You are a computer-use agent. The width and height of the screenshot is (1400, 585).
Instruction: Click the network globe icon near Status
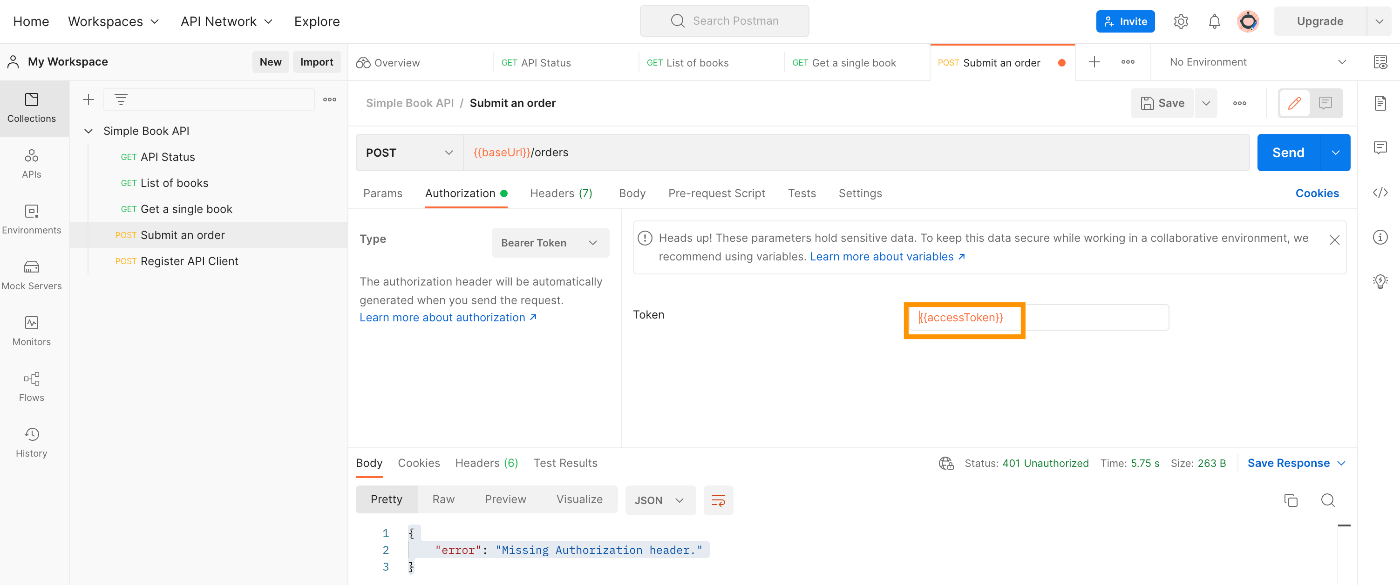coord(947,463)
